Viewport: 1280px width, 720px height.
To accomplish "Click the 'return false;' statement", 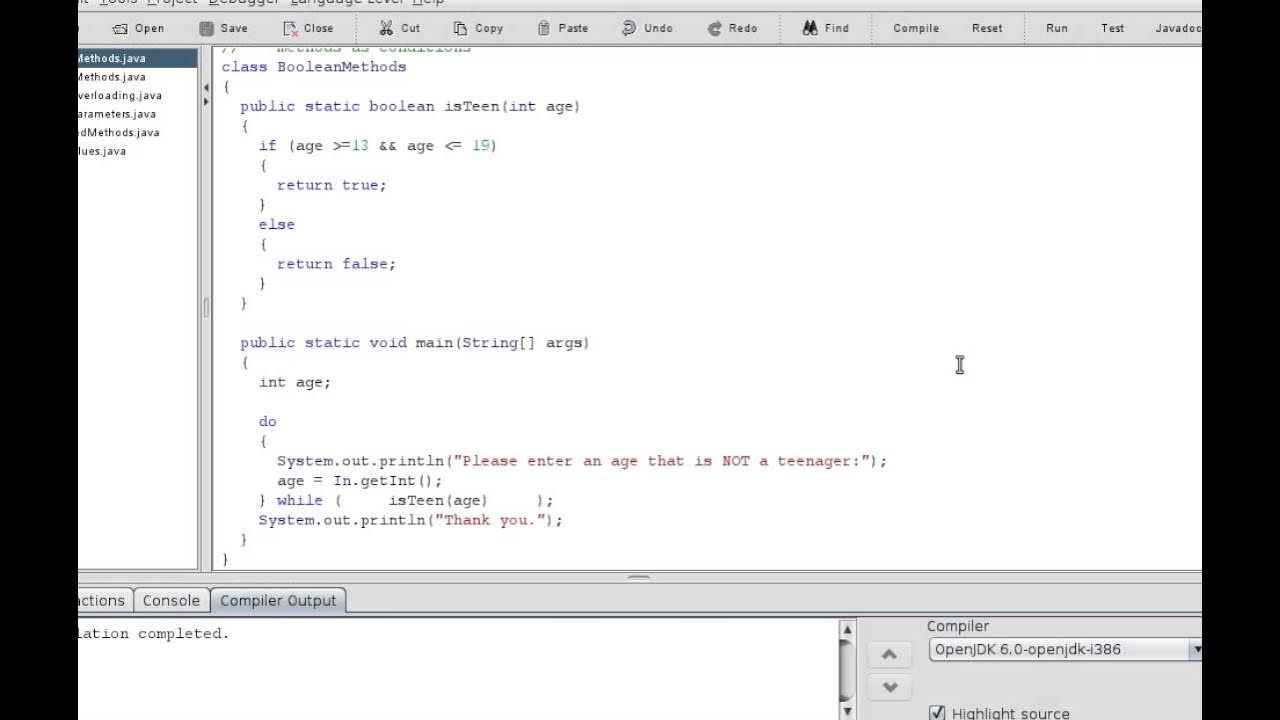I will tap(336, 264).
